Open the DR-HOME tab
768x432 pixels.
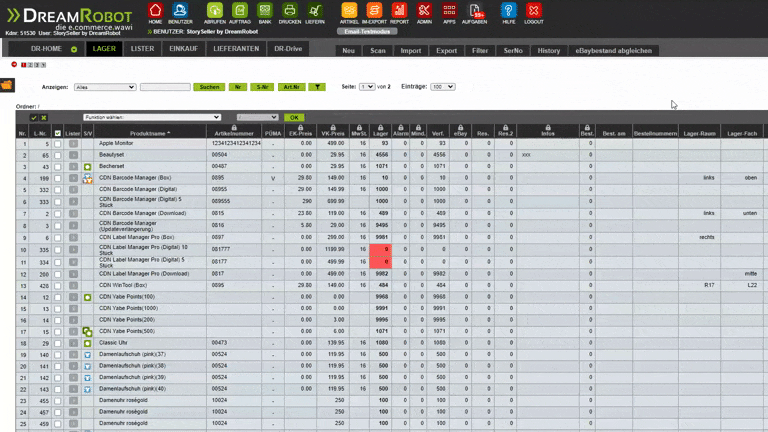[x=47, y=49]
